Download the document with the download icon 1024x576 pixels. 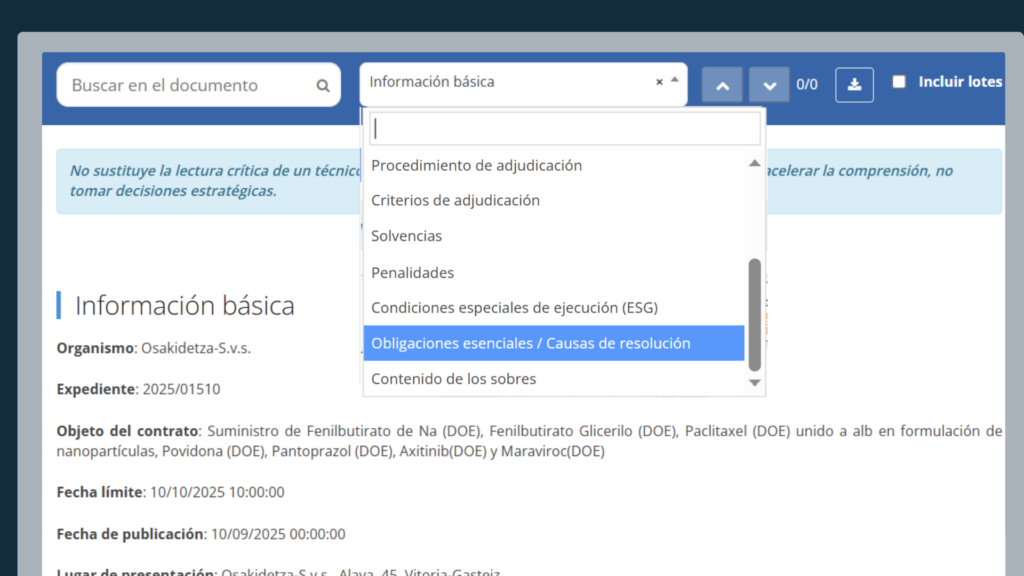tap(855, 85)
